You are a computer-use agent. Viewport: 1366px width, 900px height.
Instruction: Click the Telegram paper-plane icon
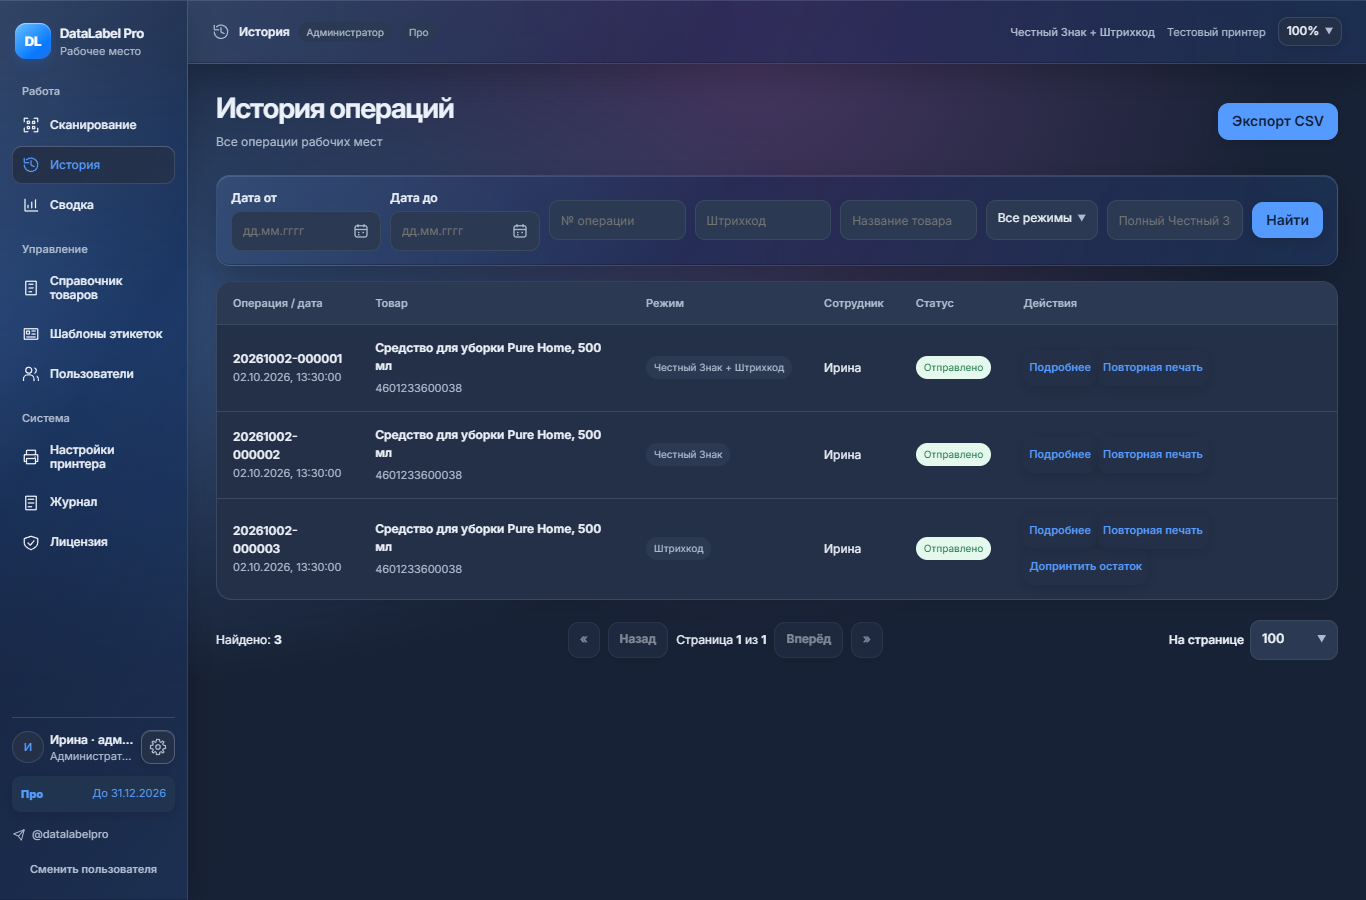click(19, 834)
